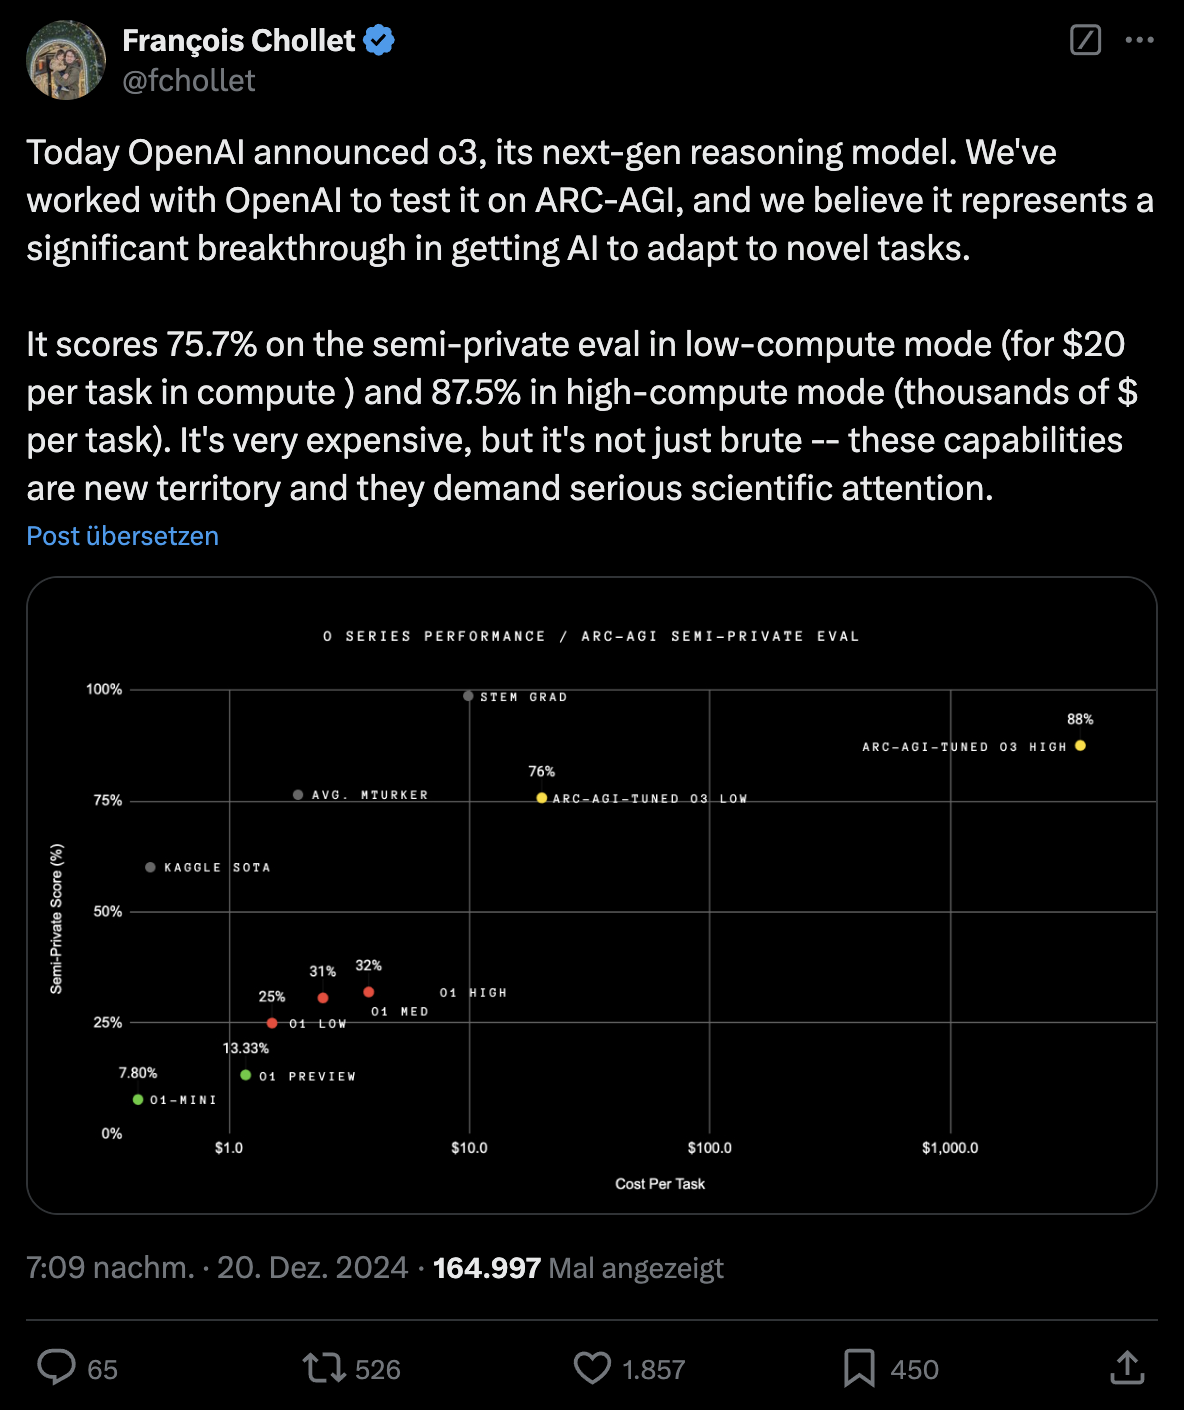The width and height of the screenshot is (1184, 1410).
Task: Open the Grok slash icon
Action: click(1085, 40)
